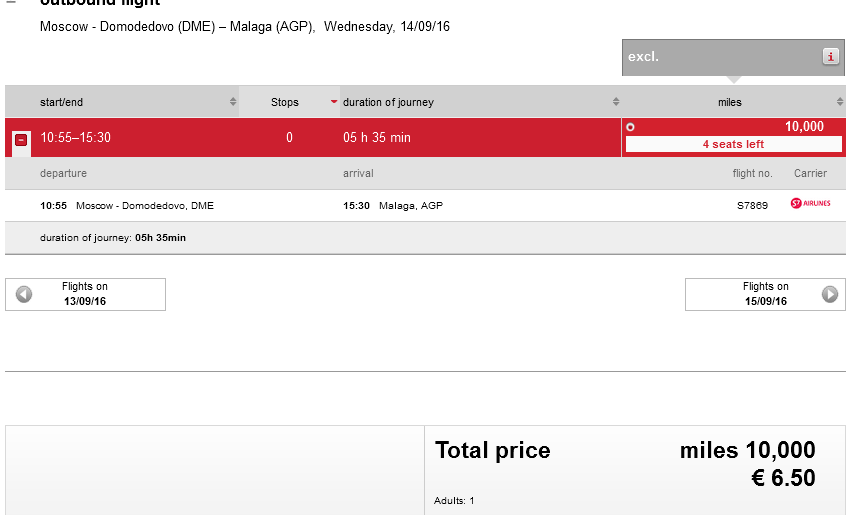Click the miles column header

coord(730,102)
